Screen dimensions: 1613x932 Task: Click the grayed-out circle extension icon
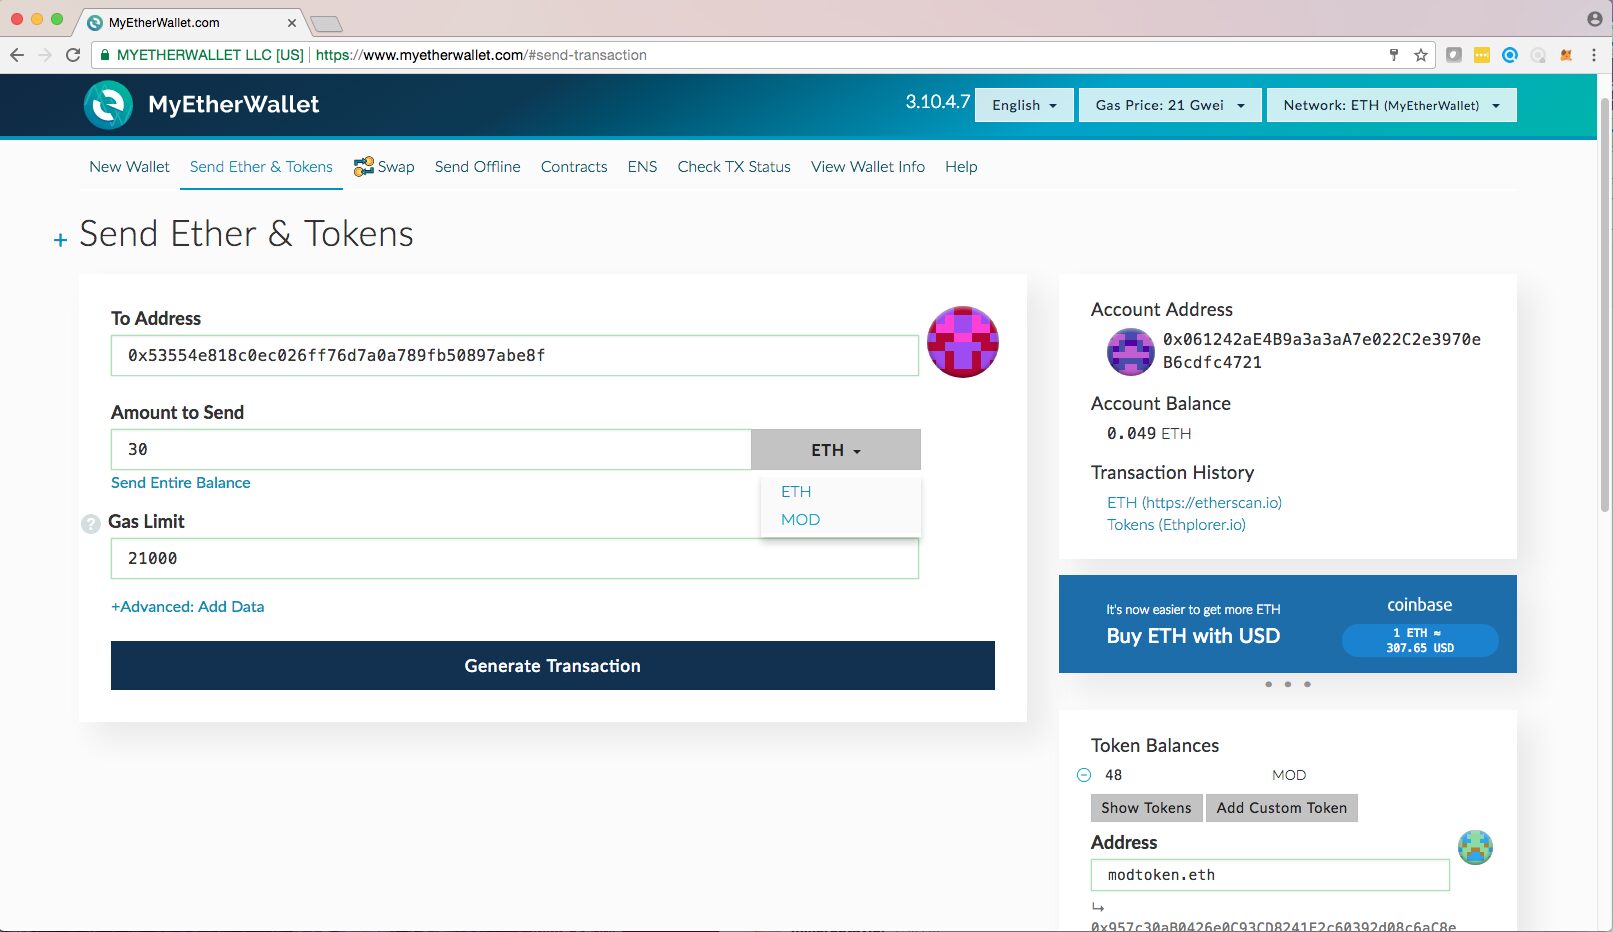tap(1538, 55)
